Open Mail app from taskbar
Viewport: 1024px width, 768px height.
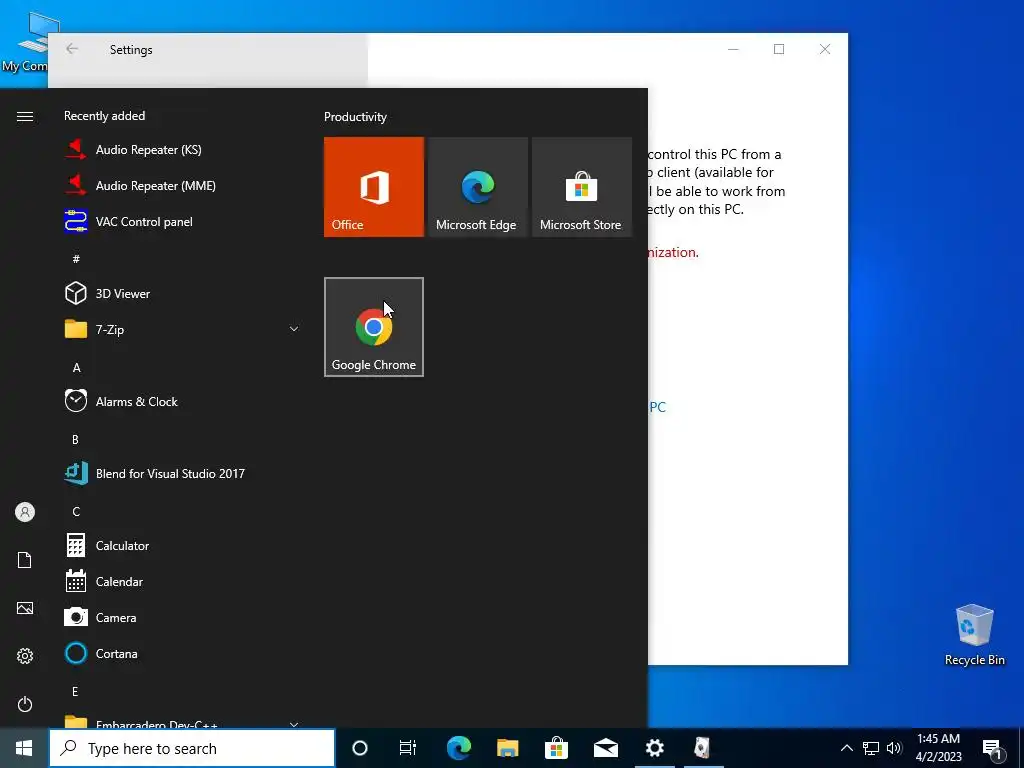click(605, 748)
